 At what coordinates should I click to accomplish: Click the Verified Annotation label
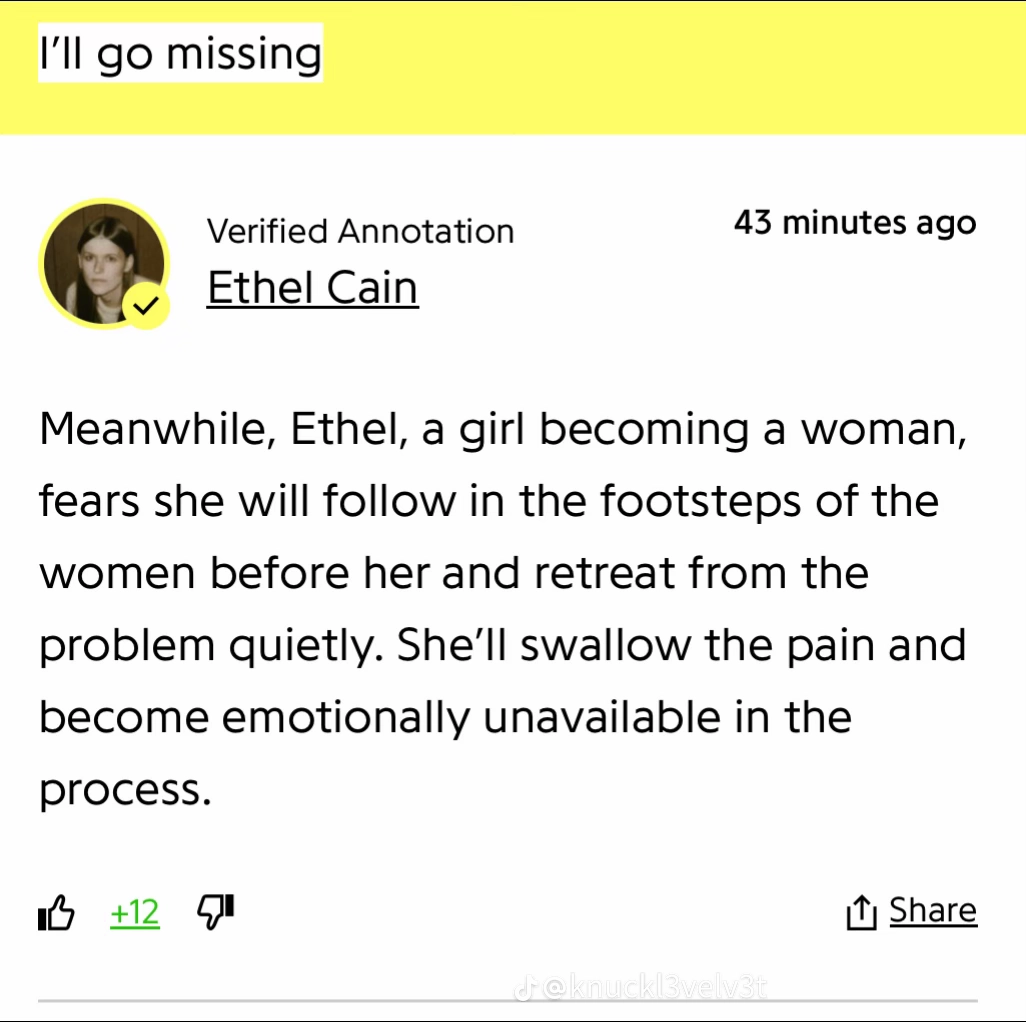pyautogui.click(x=361, y=231)
